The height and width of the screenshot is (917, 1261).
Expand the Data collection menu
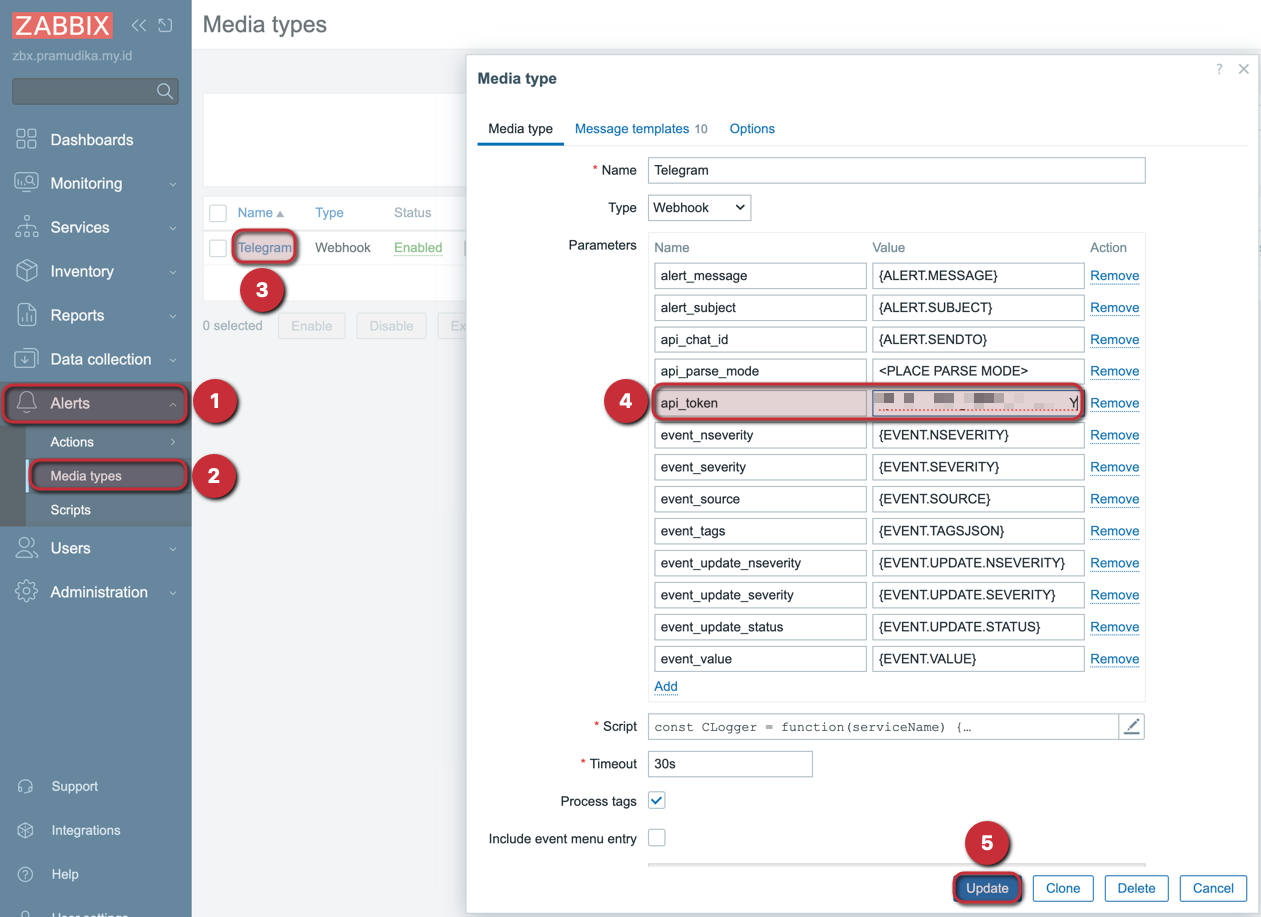tap(172, 360)
